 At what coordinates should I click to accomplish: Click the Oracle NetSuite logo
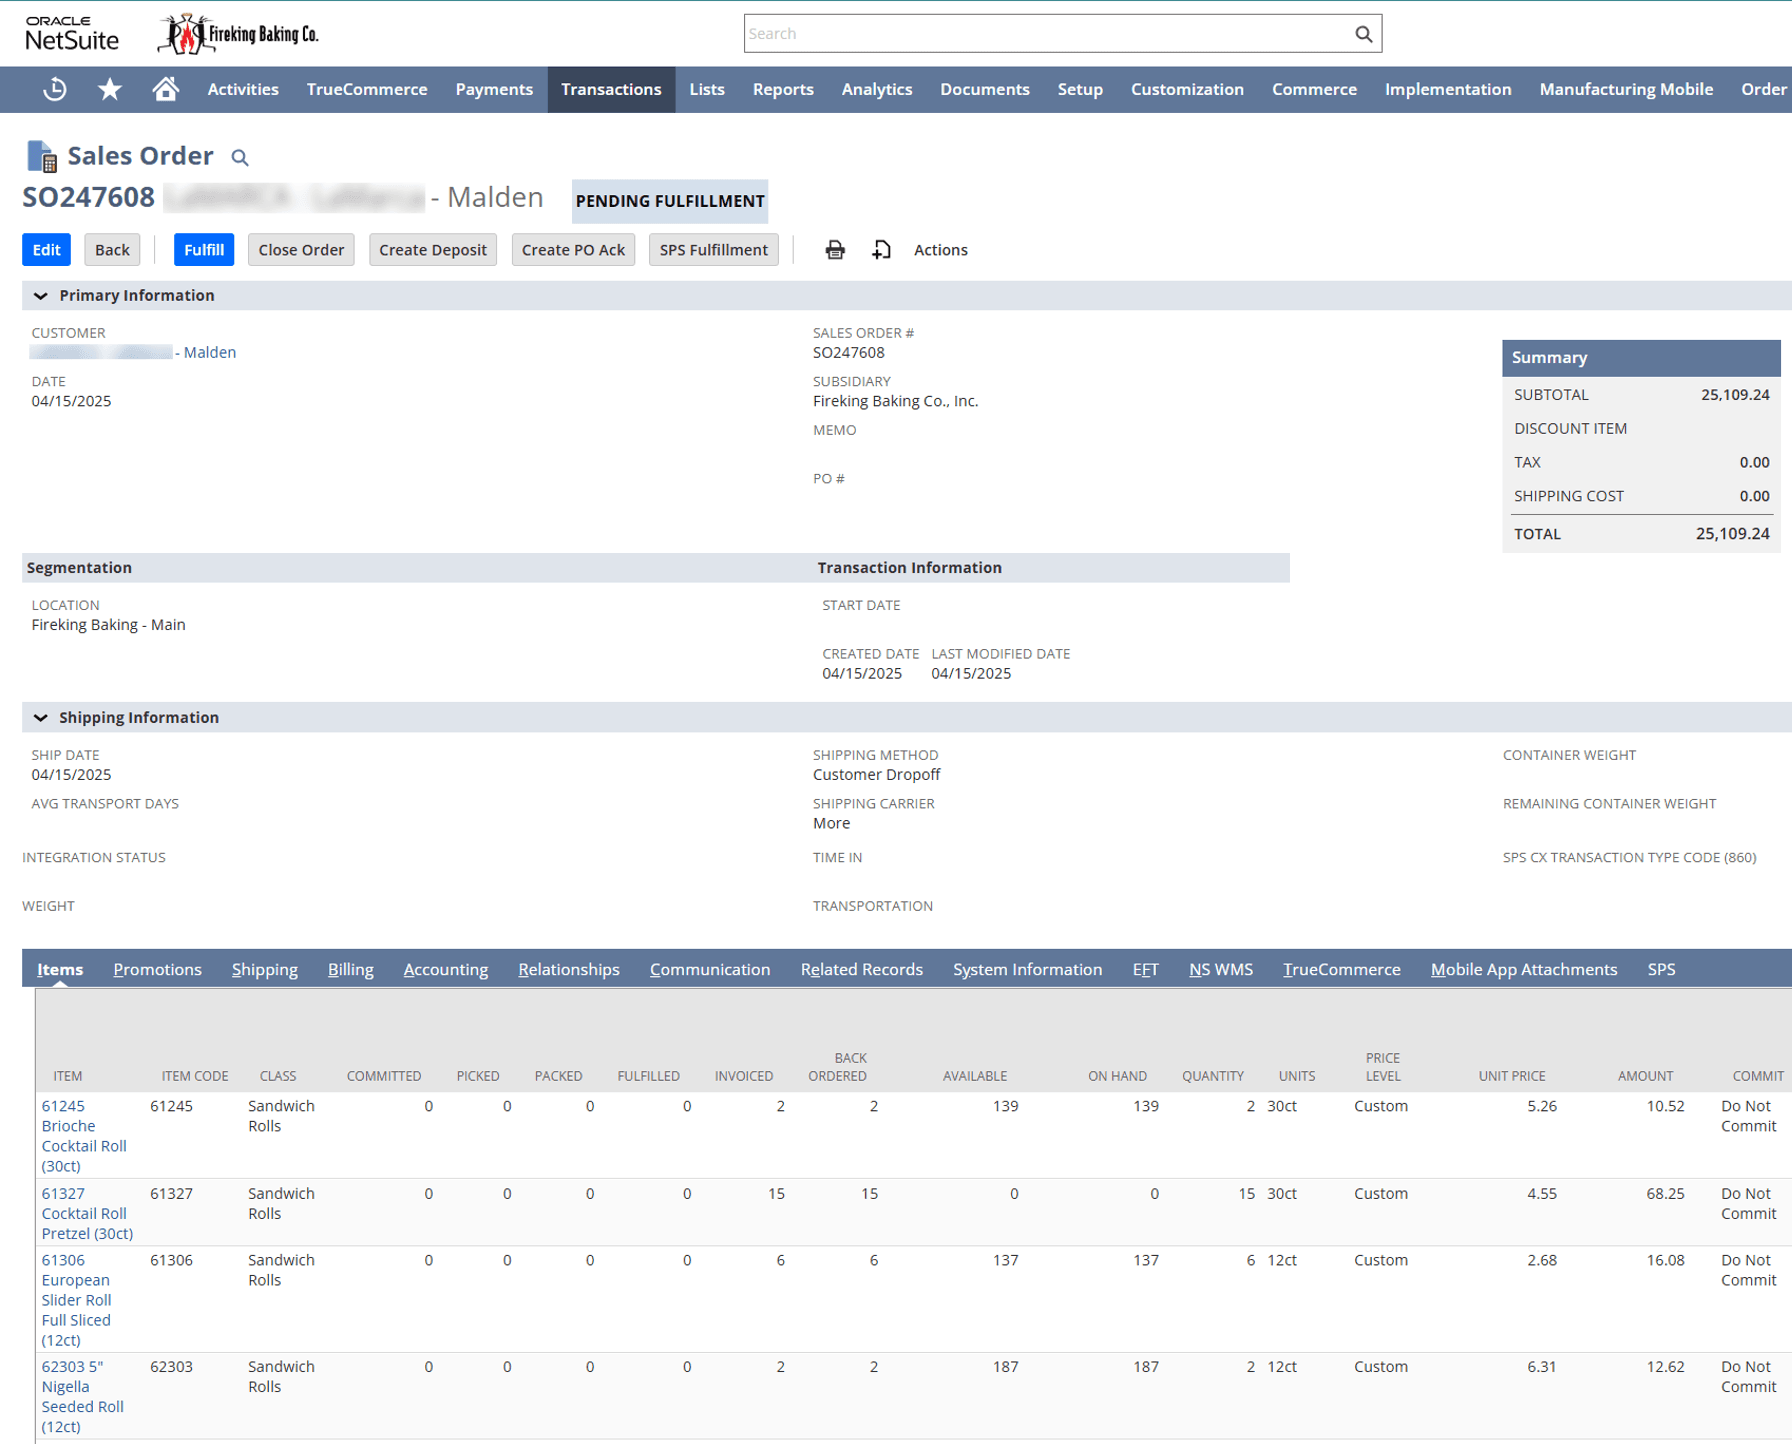pos(72,34)
